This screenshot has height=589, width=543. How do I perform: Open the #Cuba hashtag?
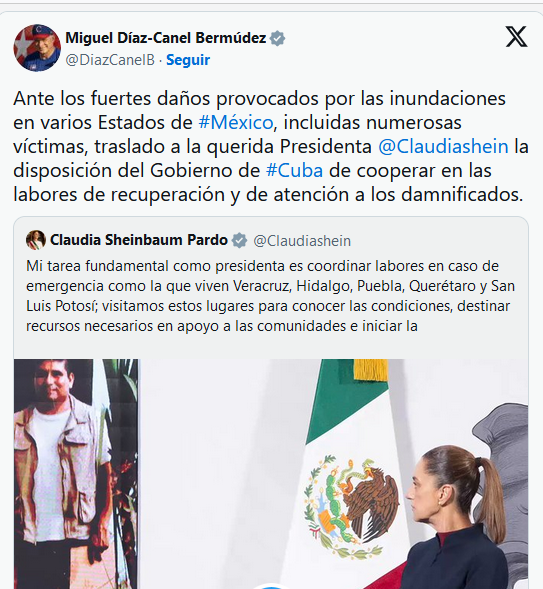click(294, 171)
